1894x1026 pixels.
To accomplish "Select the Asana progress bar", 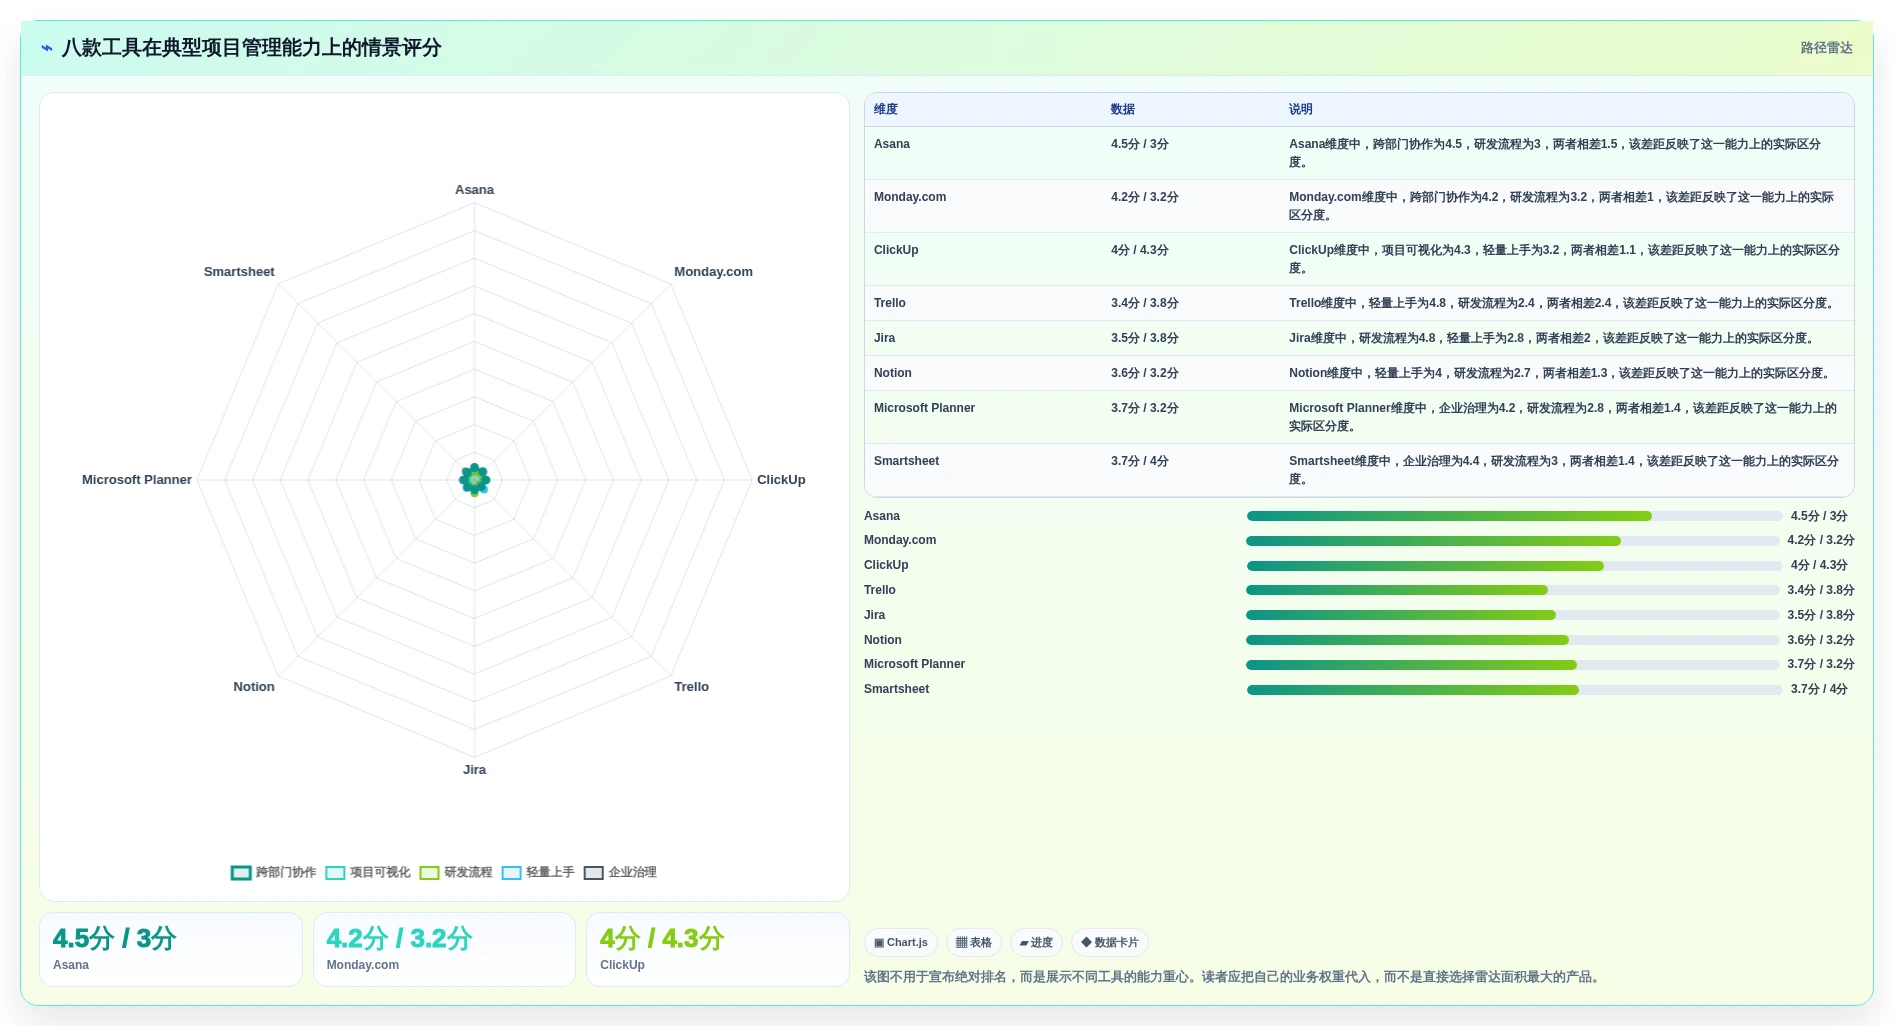I will 1514,516.
